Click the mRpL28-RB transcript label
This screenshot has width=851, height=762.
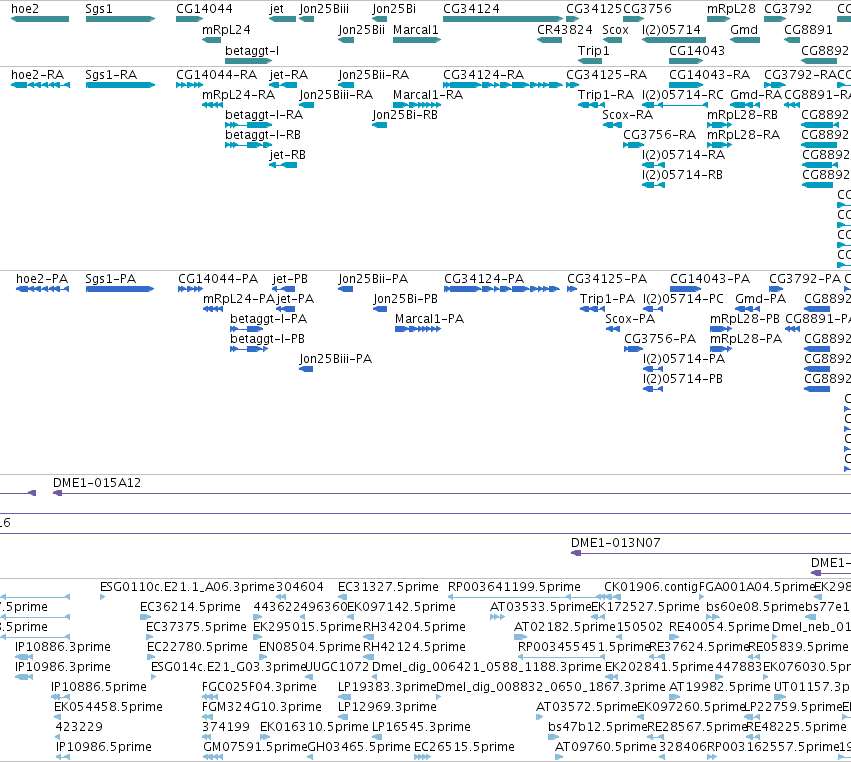[x=742, y=115]
